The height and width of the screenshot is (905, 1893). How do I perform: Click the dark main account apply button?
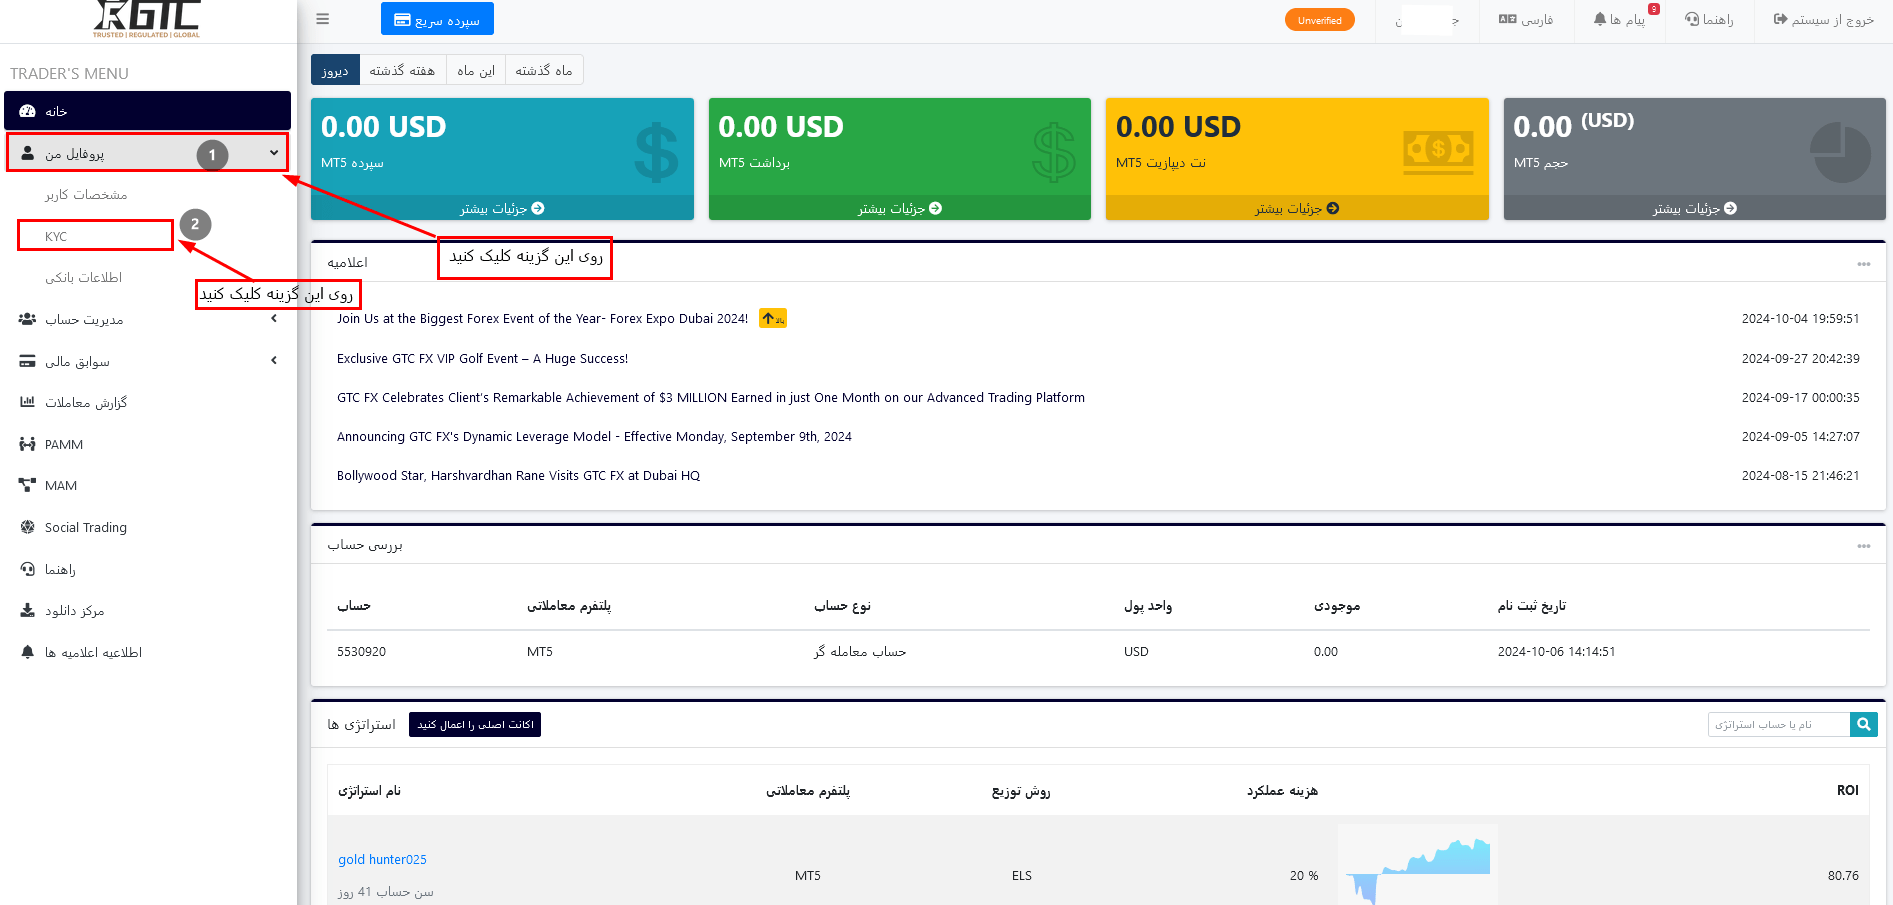click(475, 725)
